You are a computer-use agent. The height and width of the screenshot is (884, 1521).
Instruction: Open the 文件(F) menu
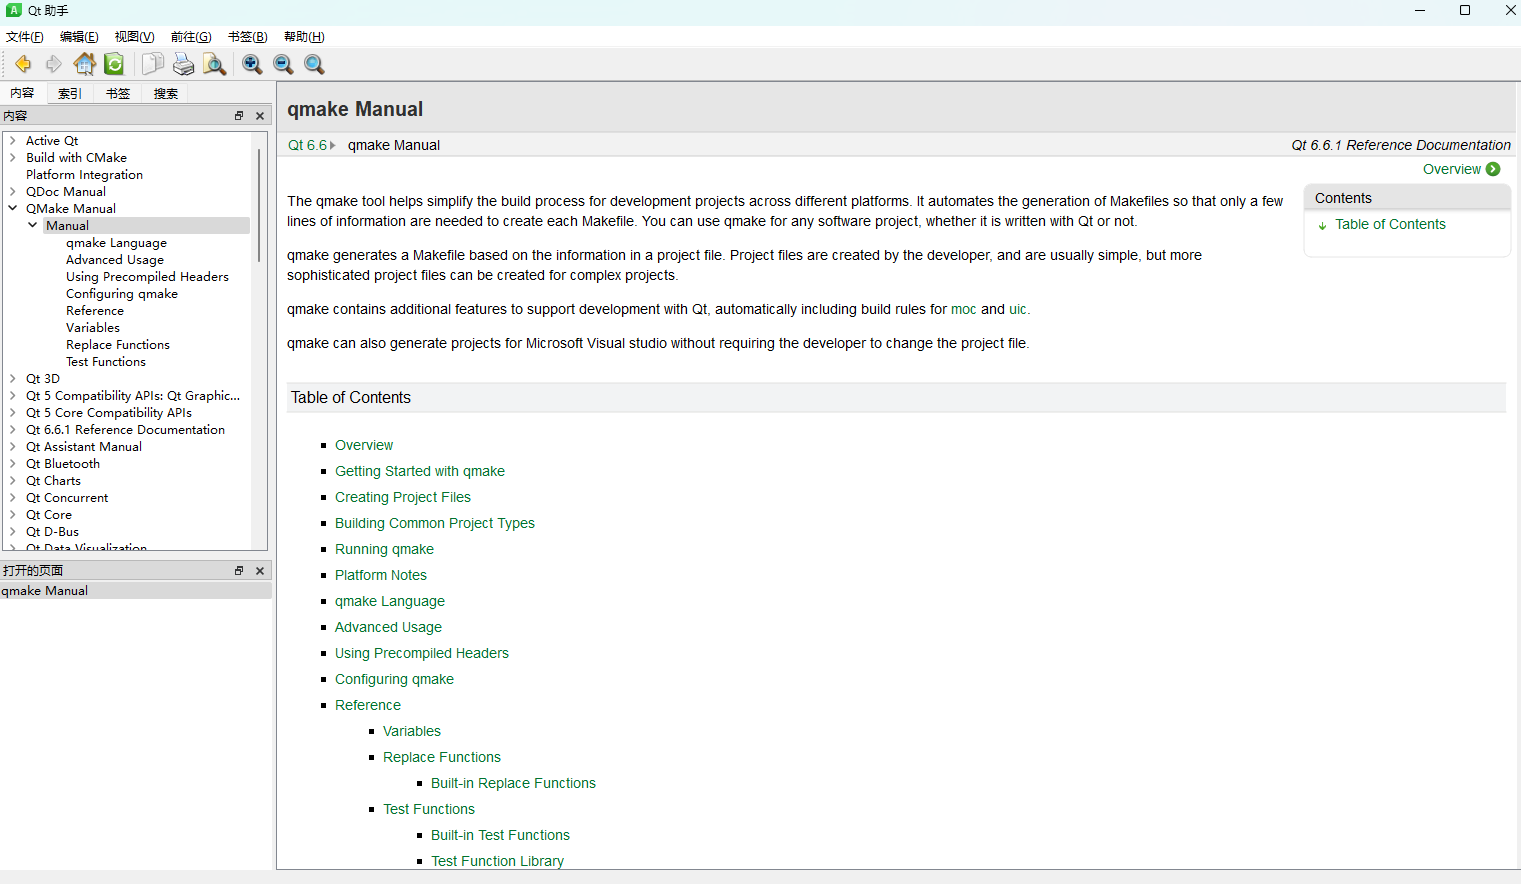click(25, 37)
